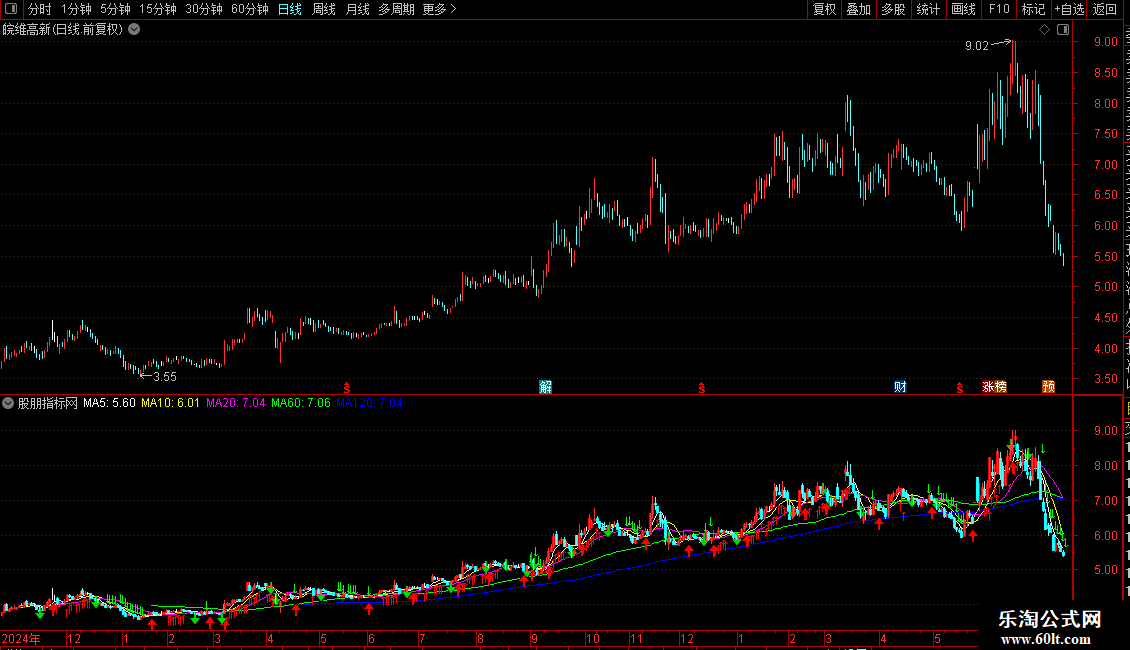The width and height of the screenshot is (1130, 650).
Task: Click the 3.55 low price label
Action: tap(165, 377)
